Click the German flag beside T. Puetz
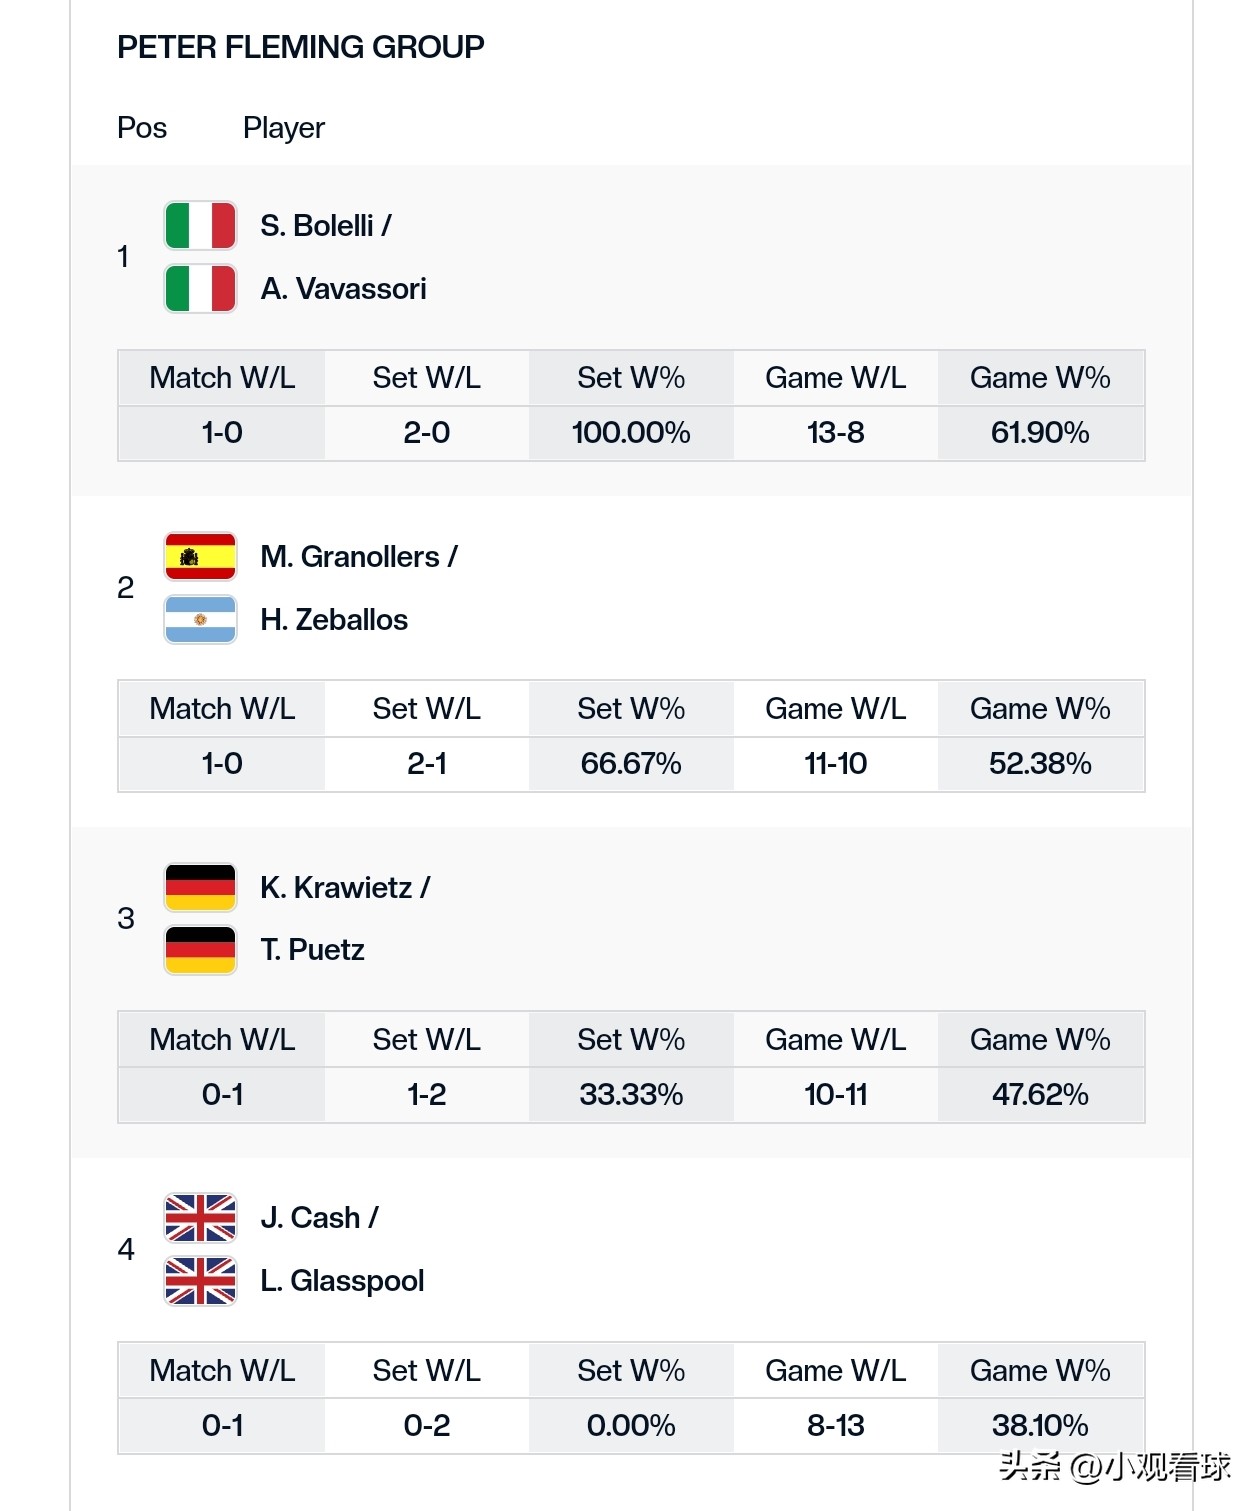Screen dimensions: 1260x1511 200,950
